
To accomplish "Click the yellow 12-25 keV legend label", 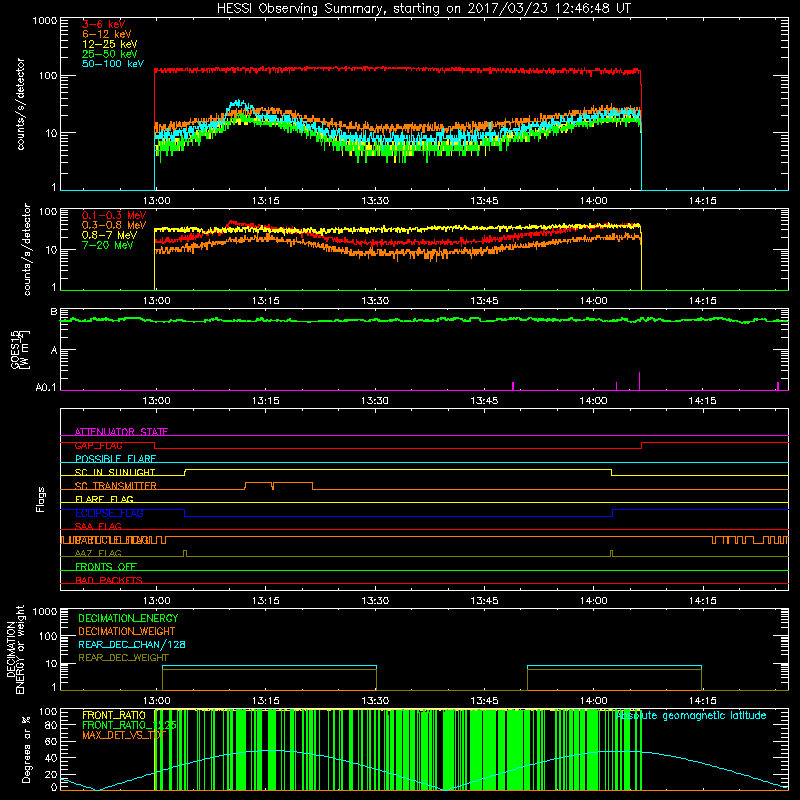I will 110,44.
